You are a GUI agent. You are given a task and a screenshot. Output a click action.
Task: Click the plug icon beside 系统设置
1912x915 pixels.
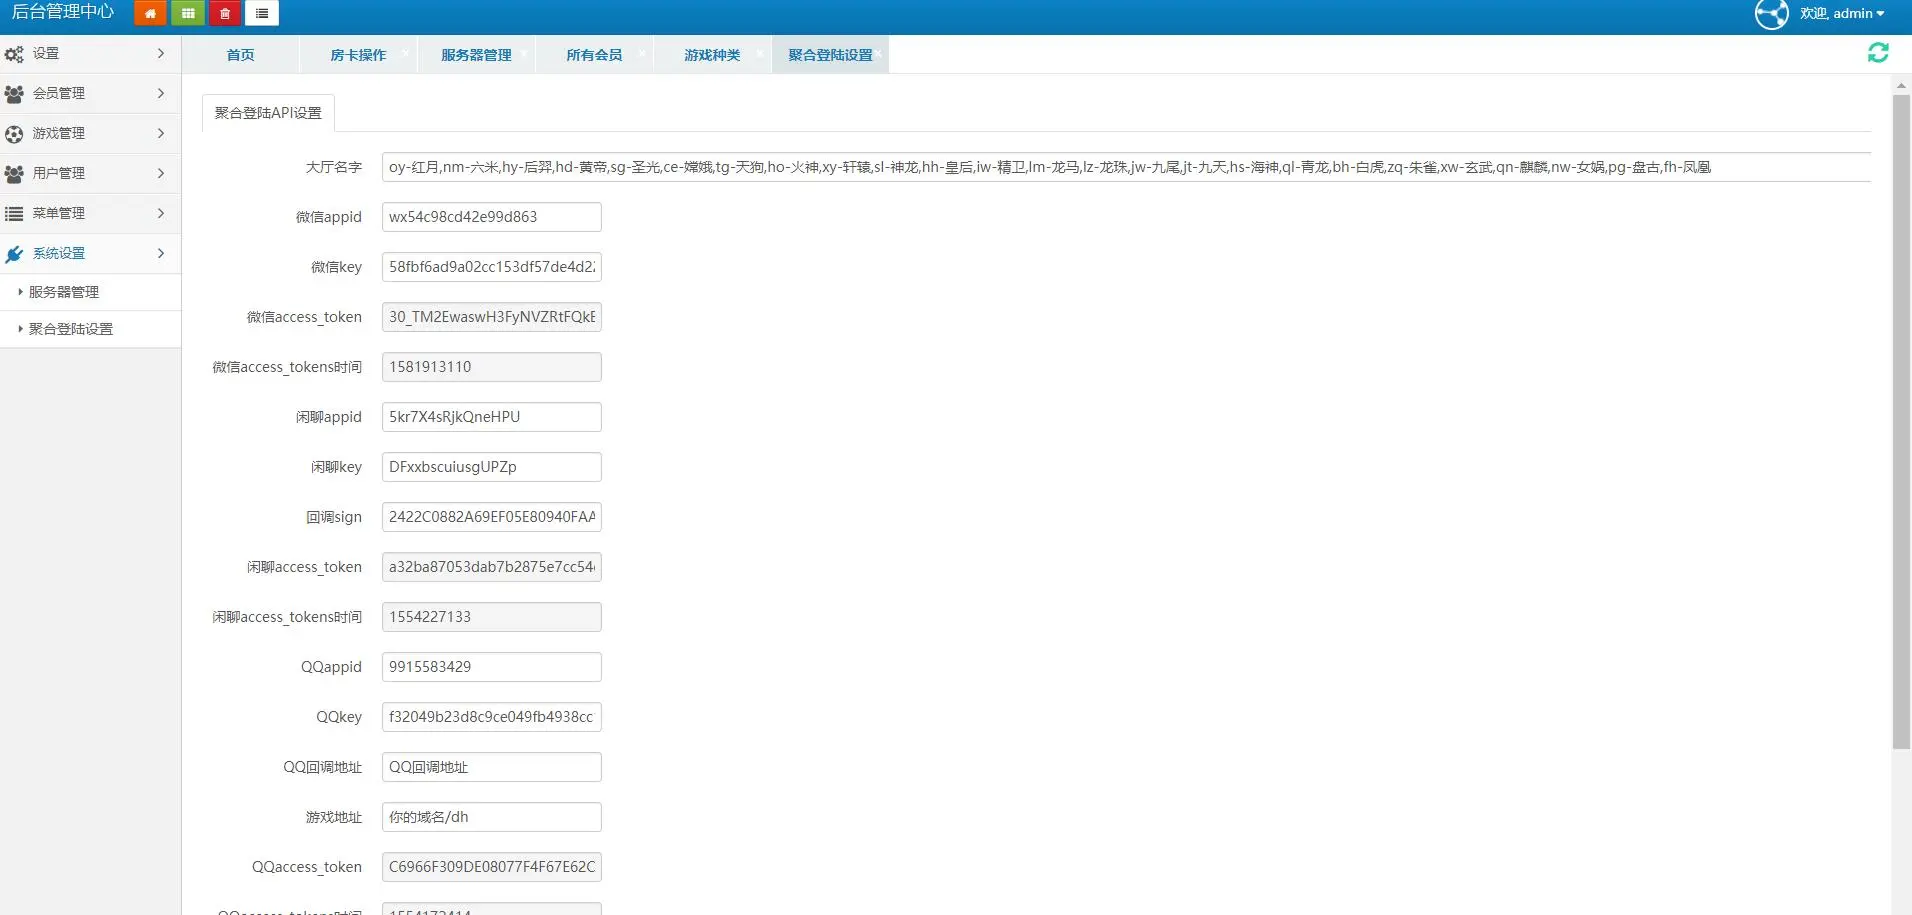pos(14,254)
